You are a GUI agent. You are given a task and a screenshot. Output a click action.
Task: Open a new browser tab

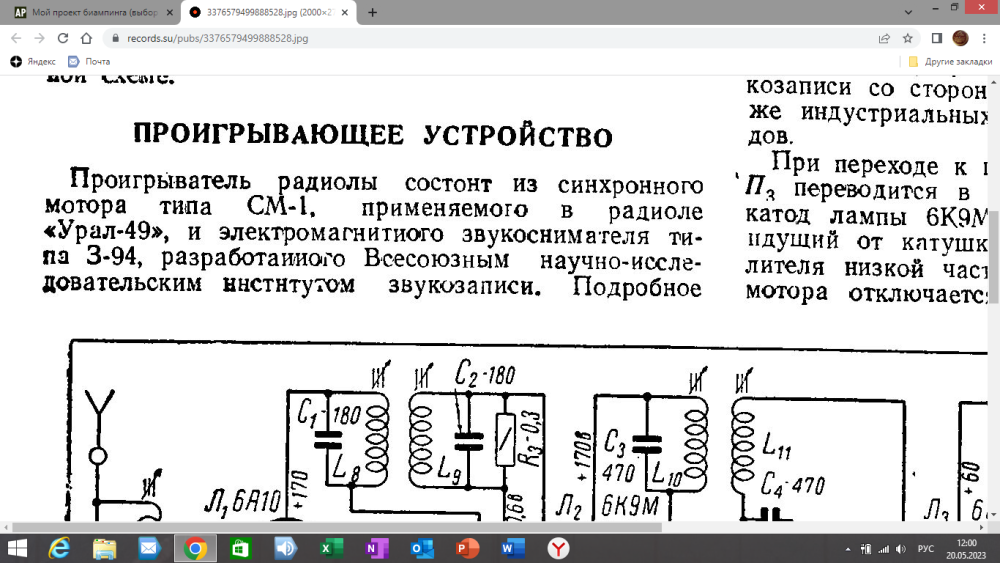tap(372, 12)
